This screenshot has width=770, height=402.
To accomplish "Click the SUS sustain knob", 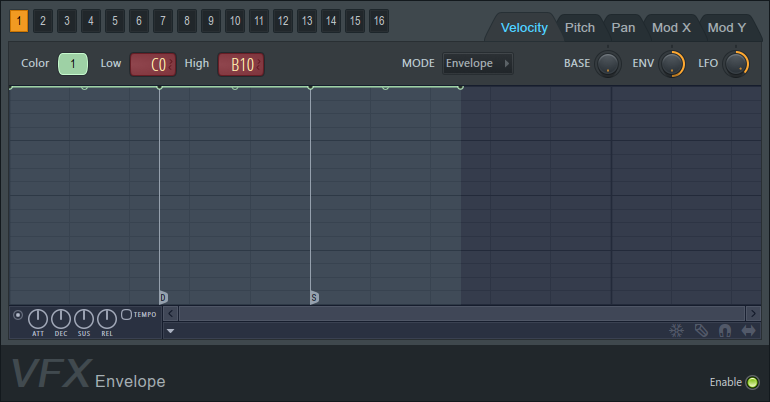I will pyautogui.click(x=84, y=319).
